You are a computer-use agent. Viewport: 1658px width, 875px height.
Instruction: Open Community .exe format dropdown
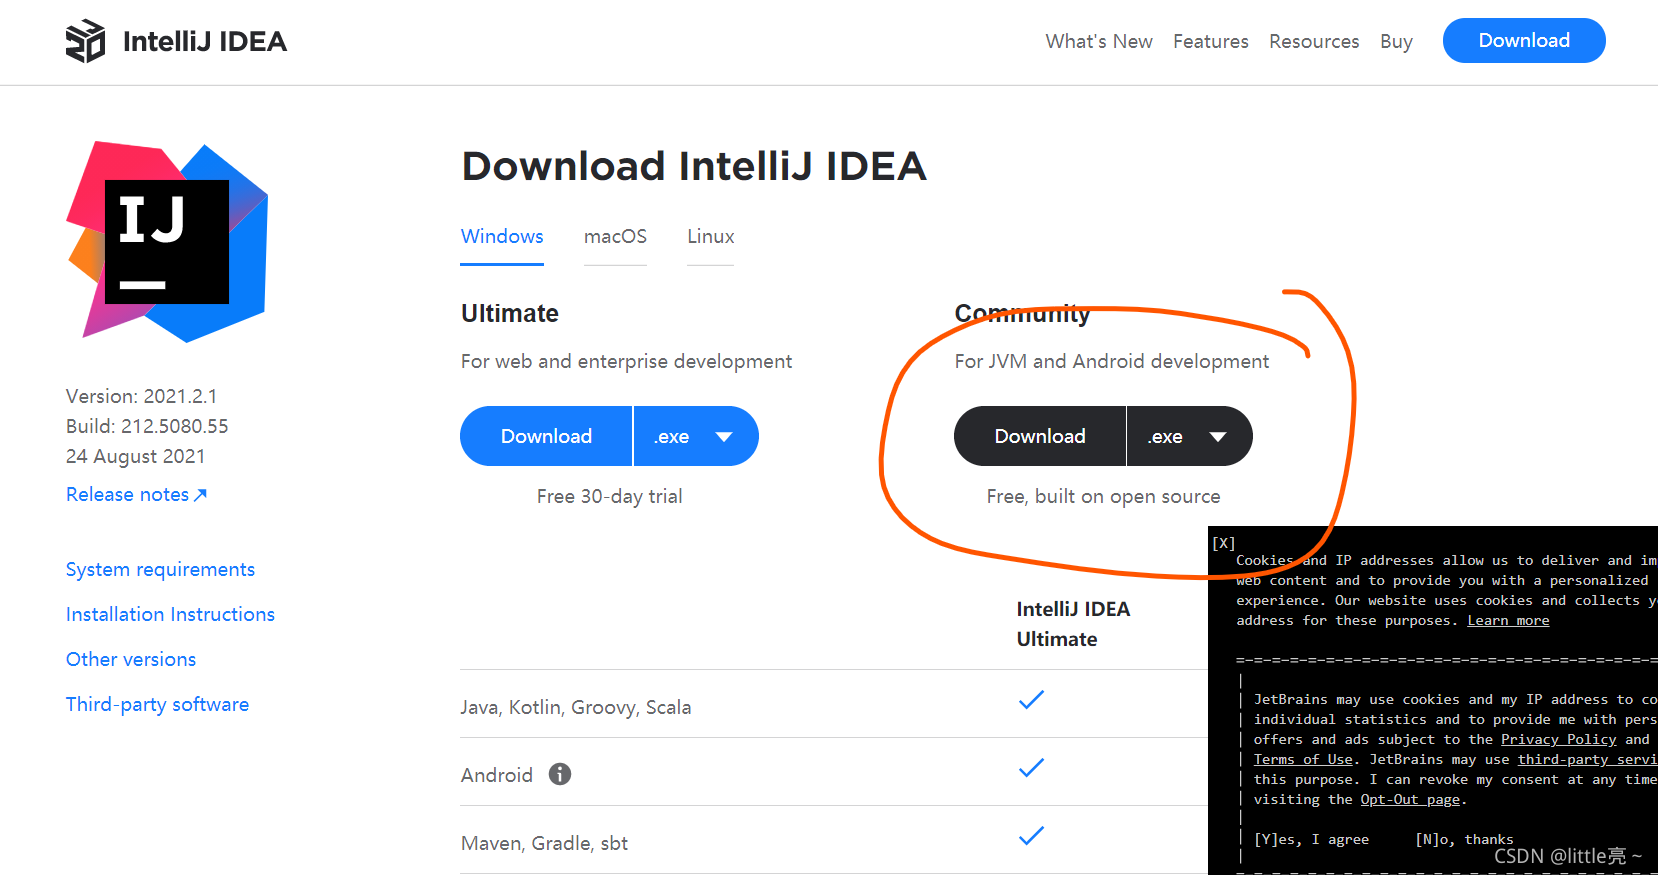[1190, 436]
